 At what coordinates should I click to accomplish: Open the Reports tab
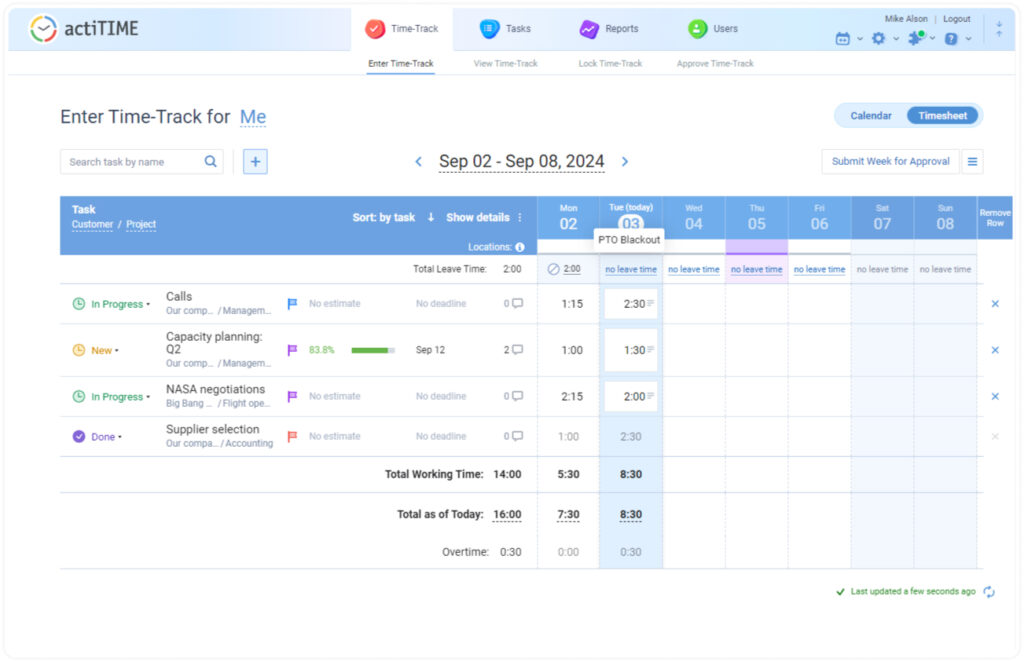pyautogui.click(x=609, y=29)
